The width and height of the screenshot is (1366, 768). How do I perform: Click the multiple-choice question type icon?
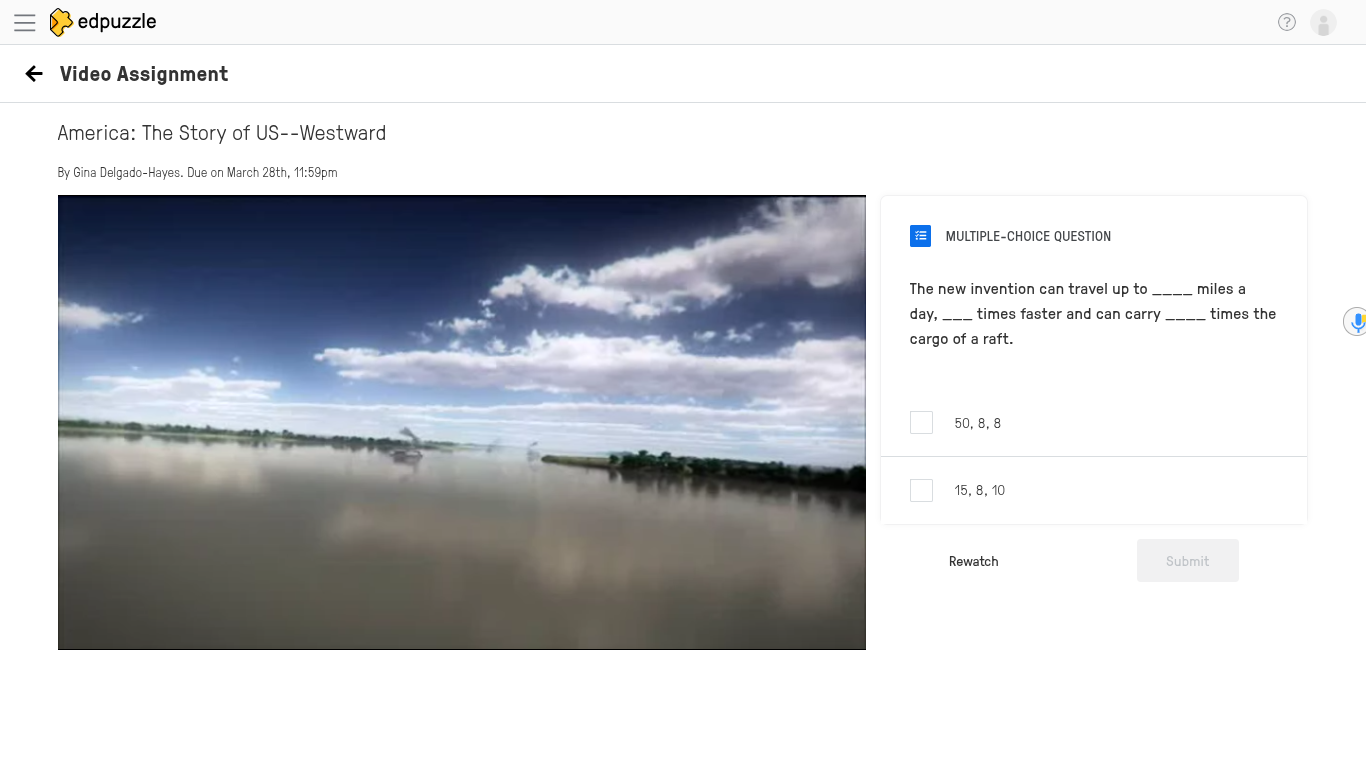[x=920, y=236]
